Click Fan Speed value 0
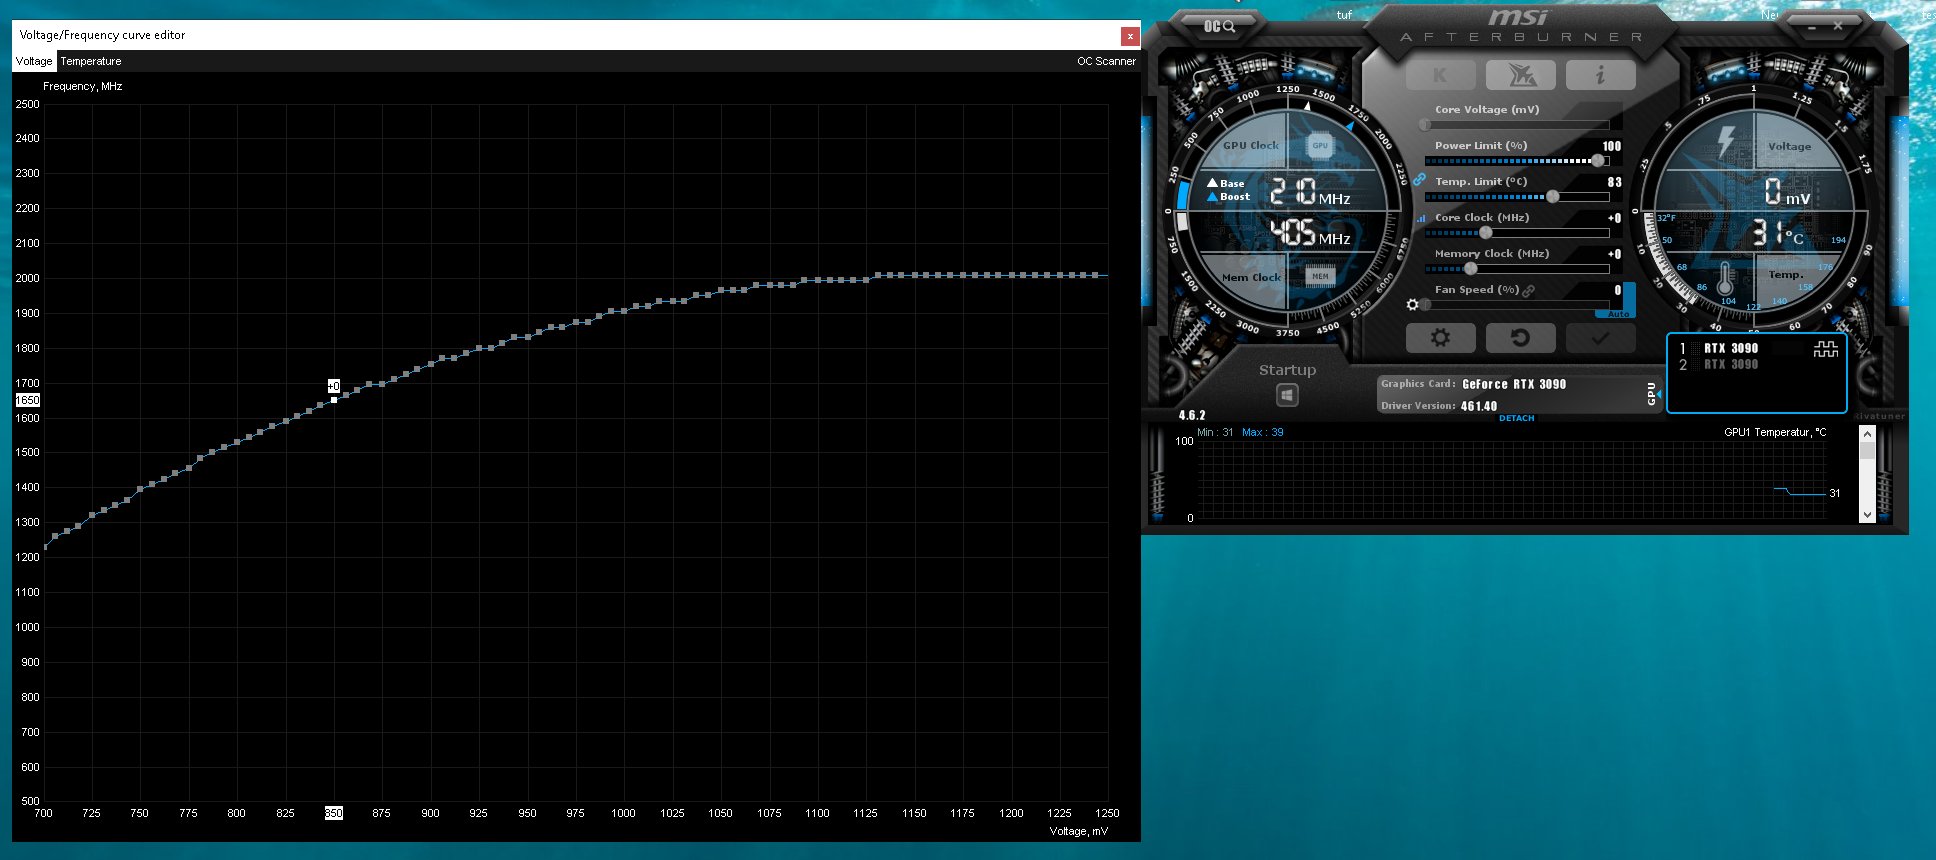Screen dimensions: 1936x860 (1618, 290)
